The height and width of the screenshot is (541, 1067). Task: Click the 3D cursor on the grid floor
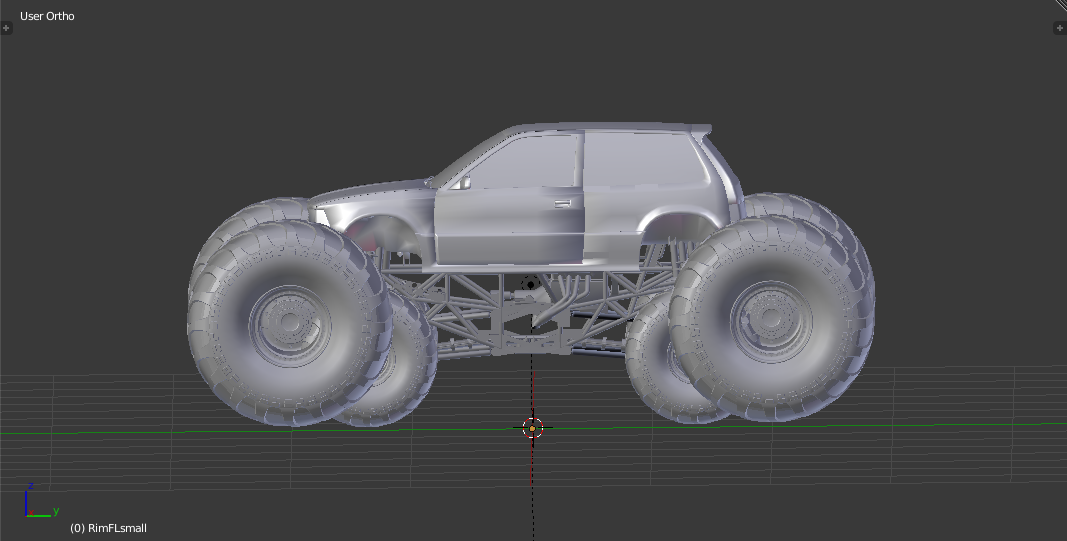pos(533,428)
